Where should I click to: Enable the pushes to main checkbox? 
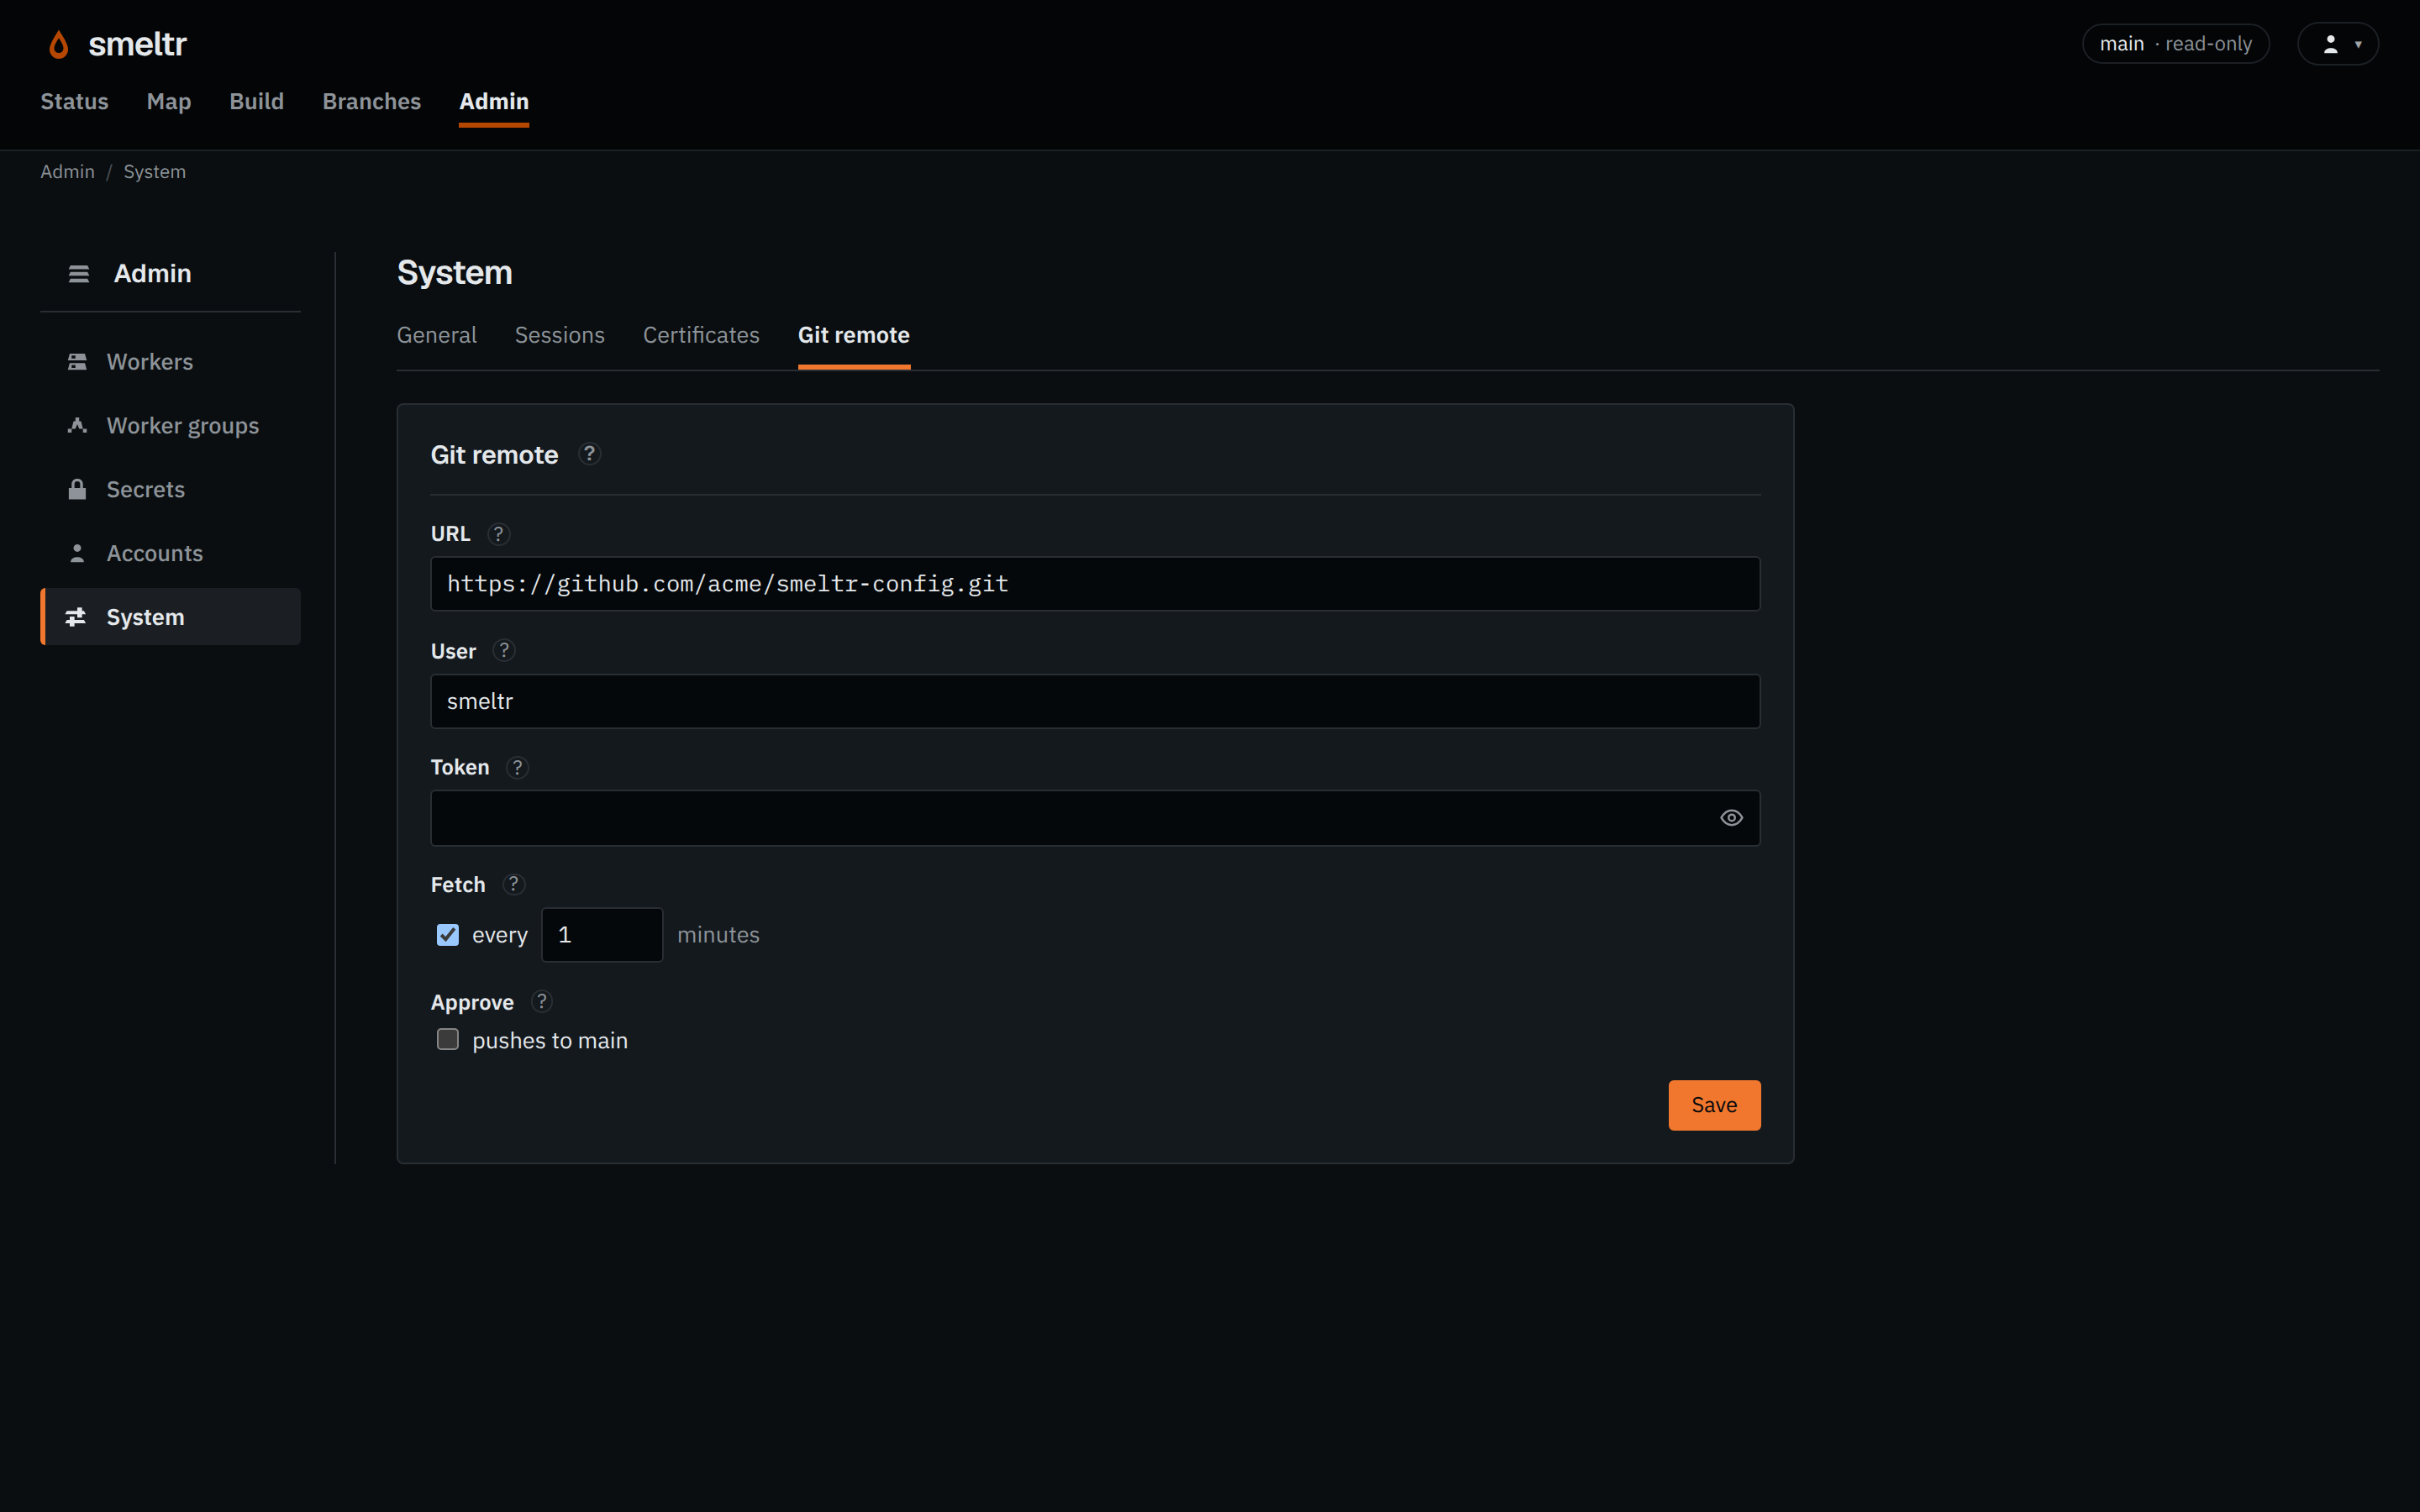click(448, 1040)
